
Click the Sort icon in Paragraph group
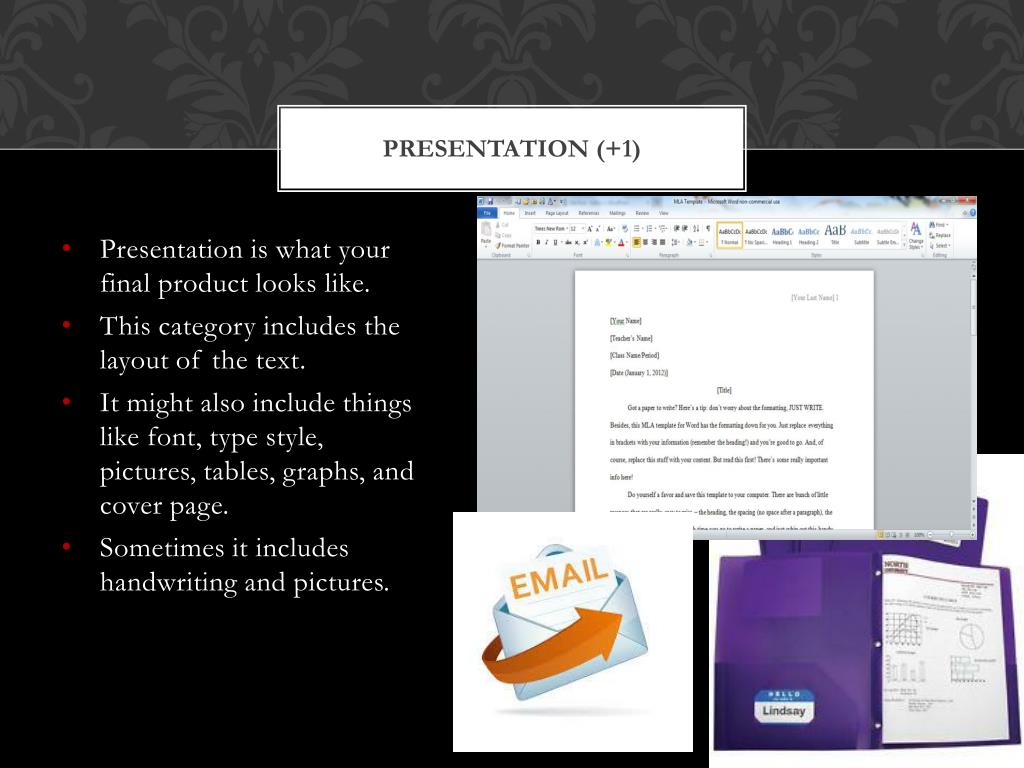pos(696,229)
